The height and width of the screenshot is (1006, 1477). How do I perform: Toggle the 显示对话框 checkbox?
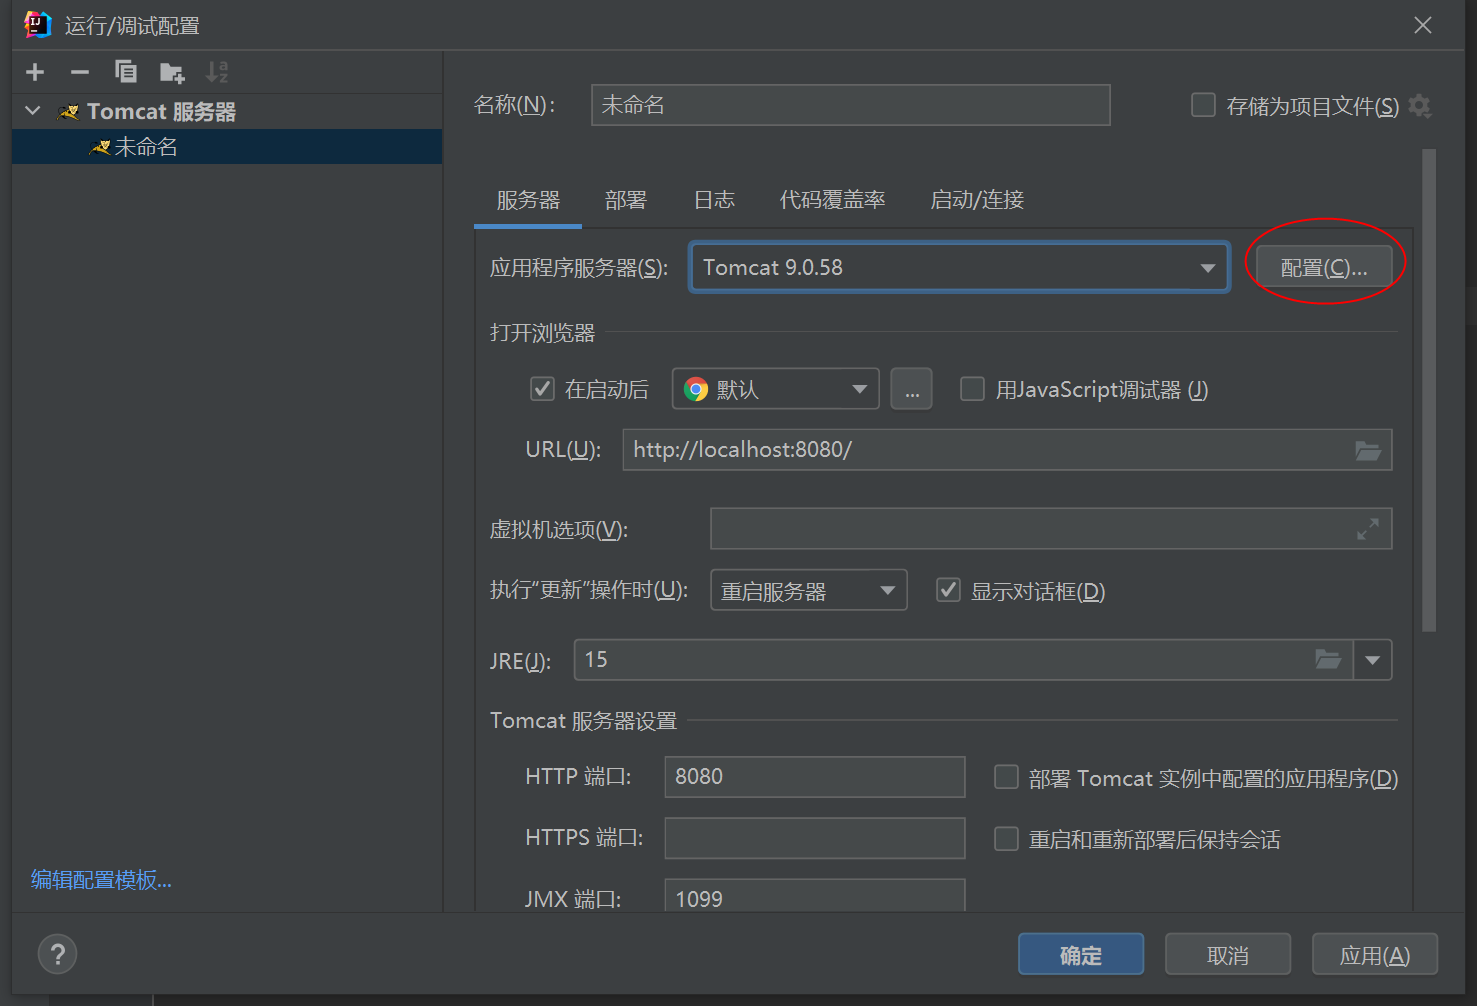coord(948,590)
